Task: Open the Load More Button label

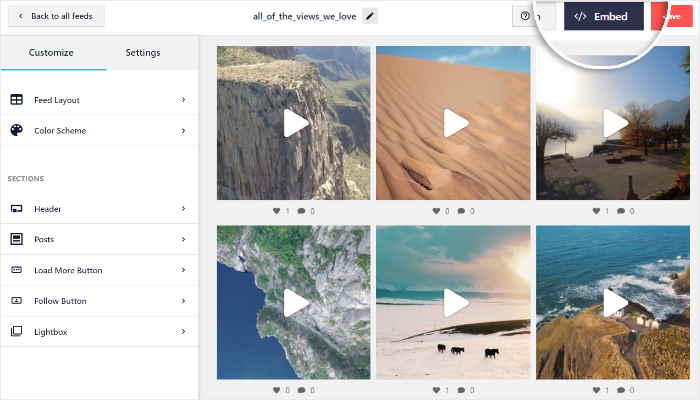Action: click(68, 271)
